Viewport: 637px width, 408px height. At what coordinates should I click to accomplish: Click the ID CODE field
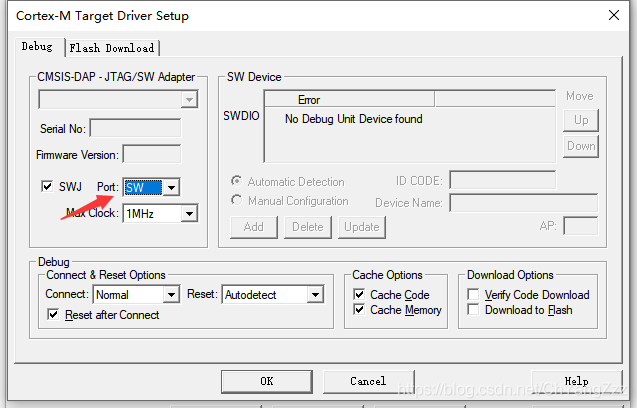pos(503,180)
